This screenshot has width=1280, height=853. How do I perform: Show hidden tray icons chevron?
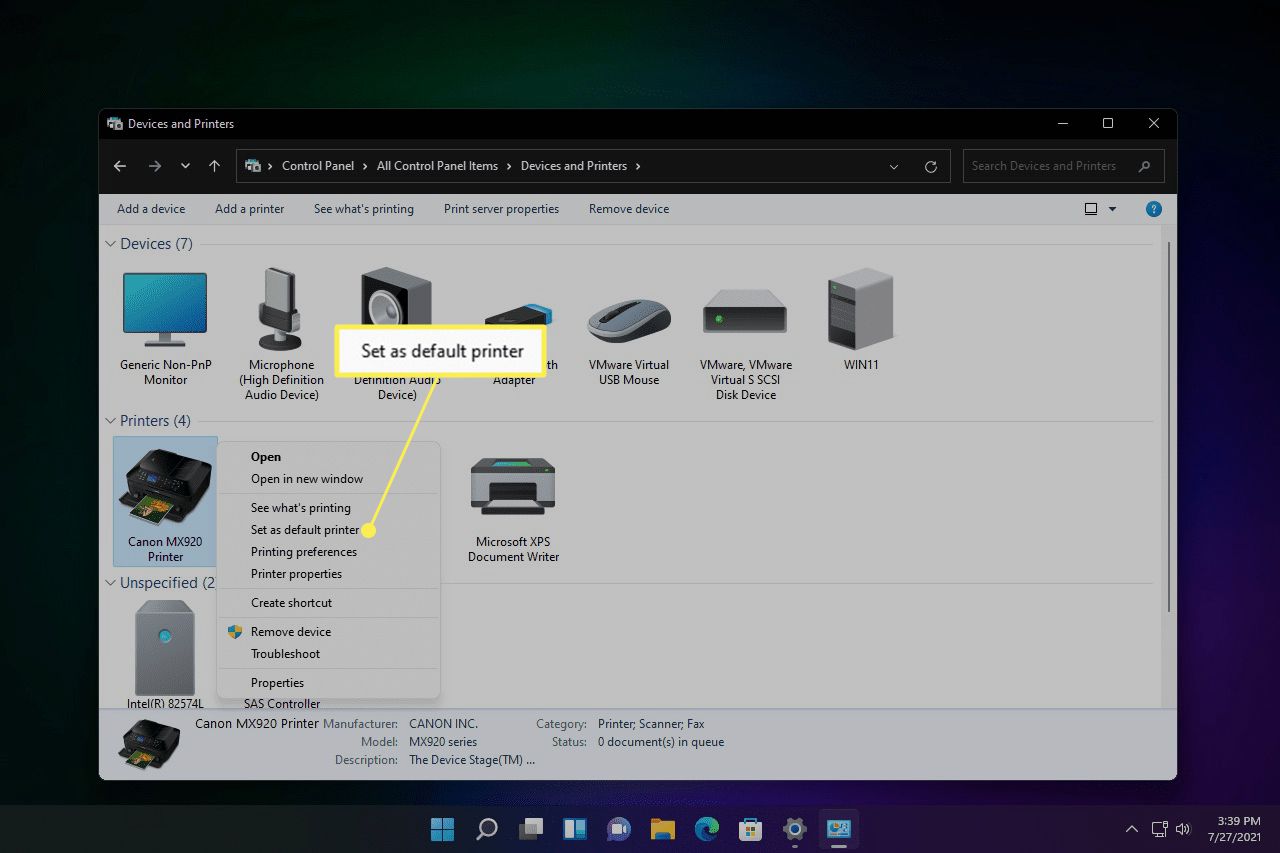pyautogui.click(x=1132, y=829)
